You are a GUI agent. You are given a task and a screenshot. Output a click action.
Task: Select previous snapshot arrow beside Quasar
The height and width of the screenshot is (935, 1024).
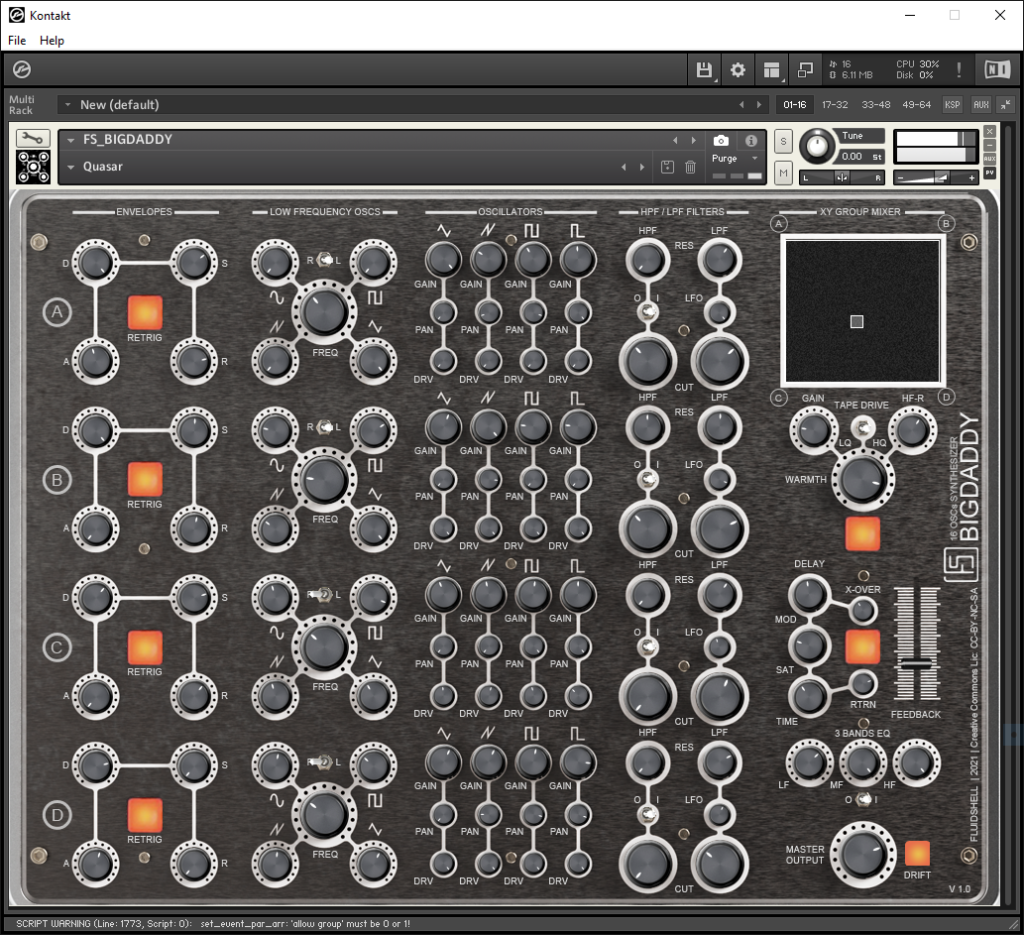[624, 167]
